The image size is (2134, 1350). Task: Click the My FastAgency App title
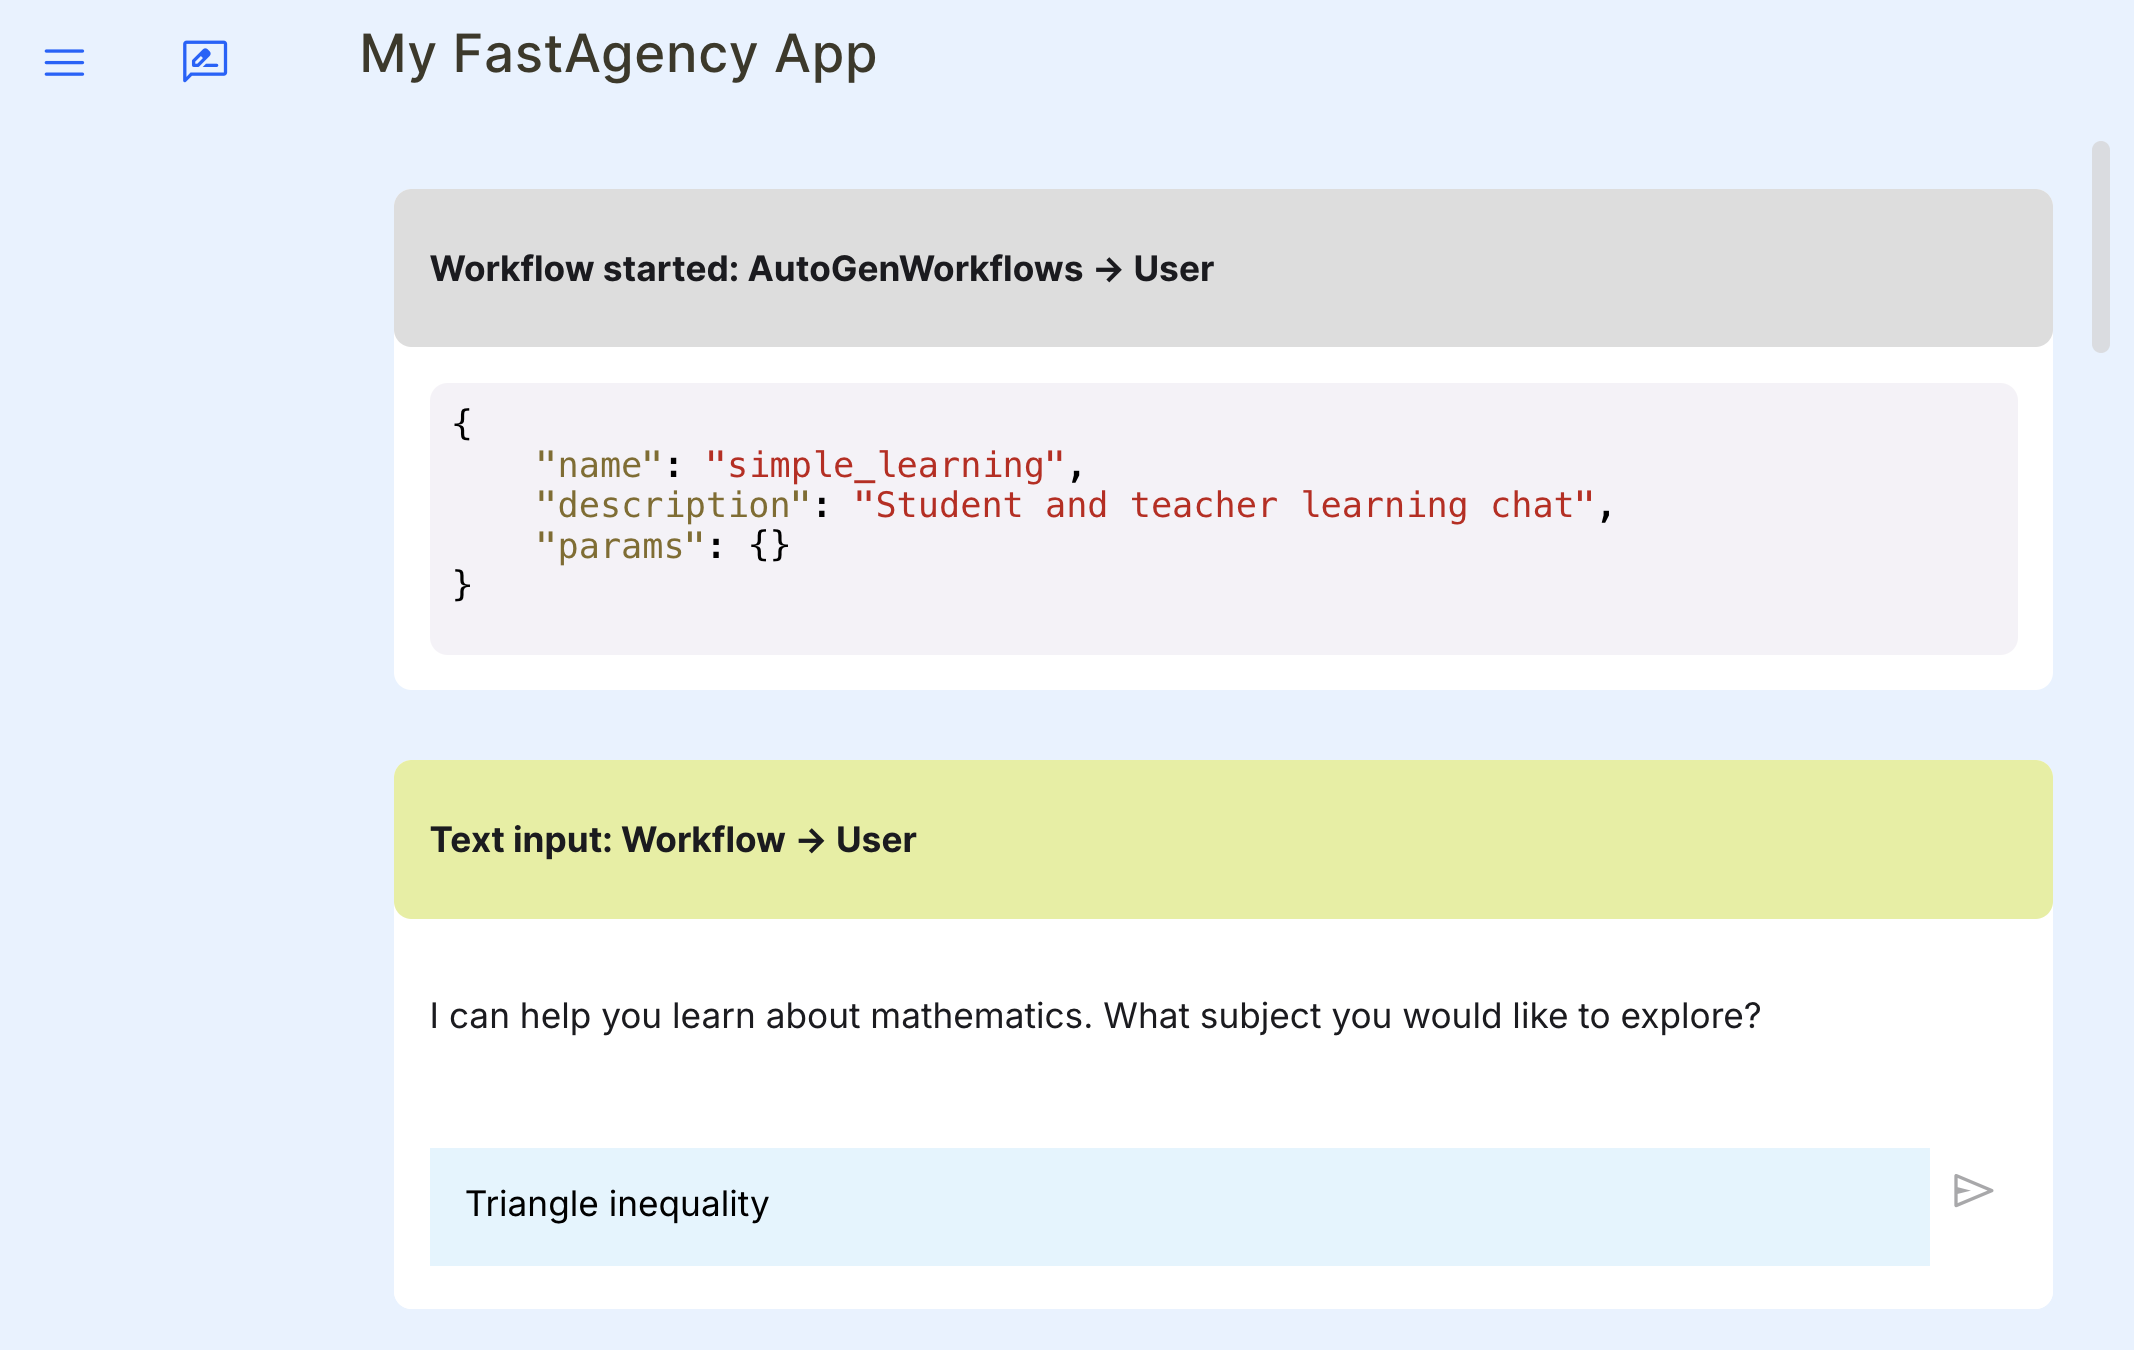617,54
